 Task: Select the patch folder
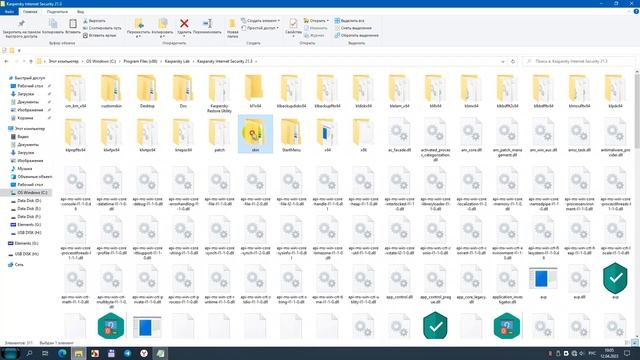[219, 135]
